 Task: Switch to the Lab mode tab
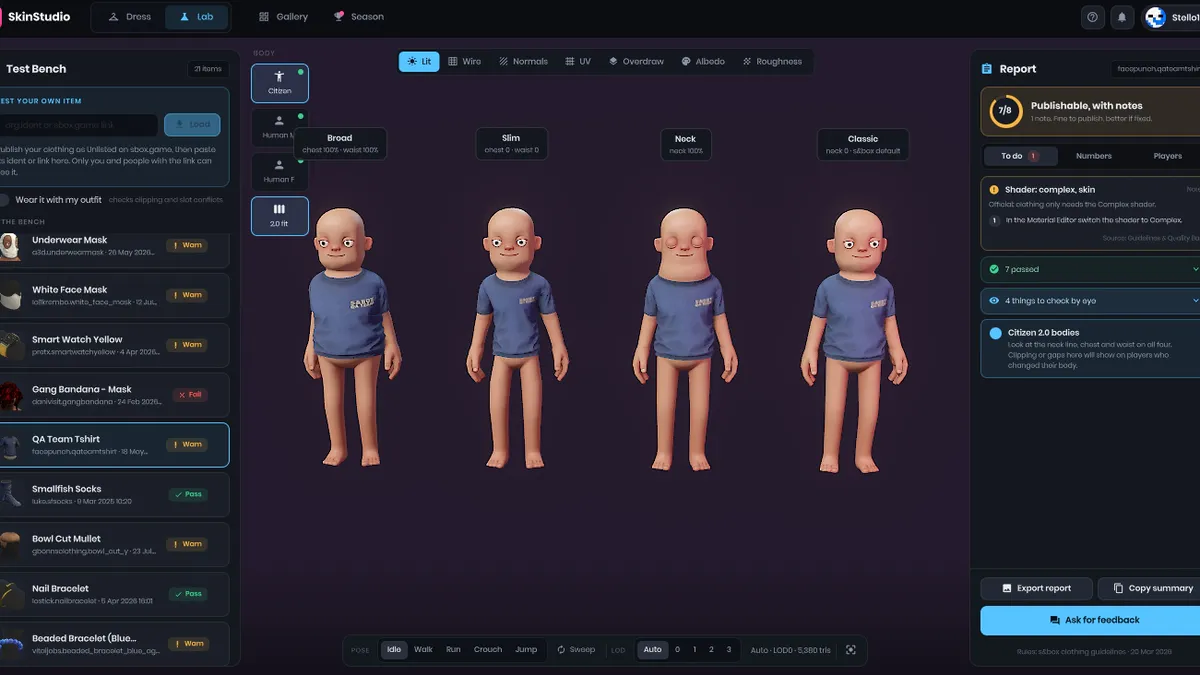[x=197, y=17]
